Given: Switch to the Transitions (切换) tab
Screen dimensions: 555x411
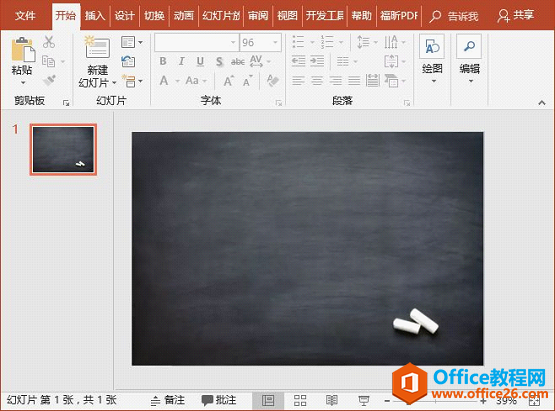Looking at the screenshot, I should click(154, 16).
